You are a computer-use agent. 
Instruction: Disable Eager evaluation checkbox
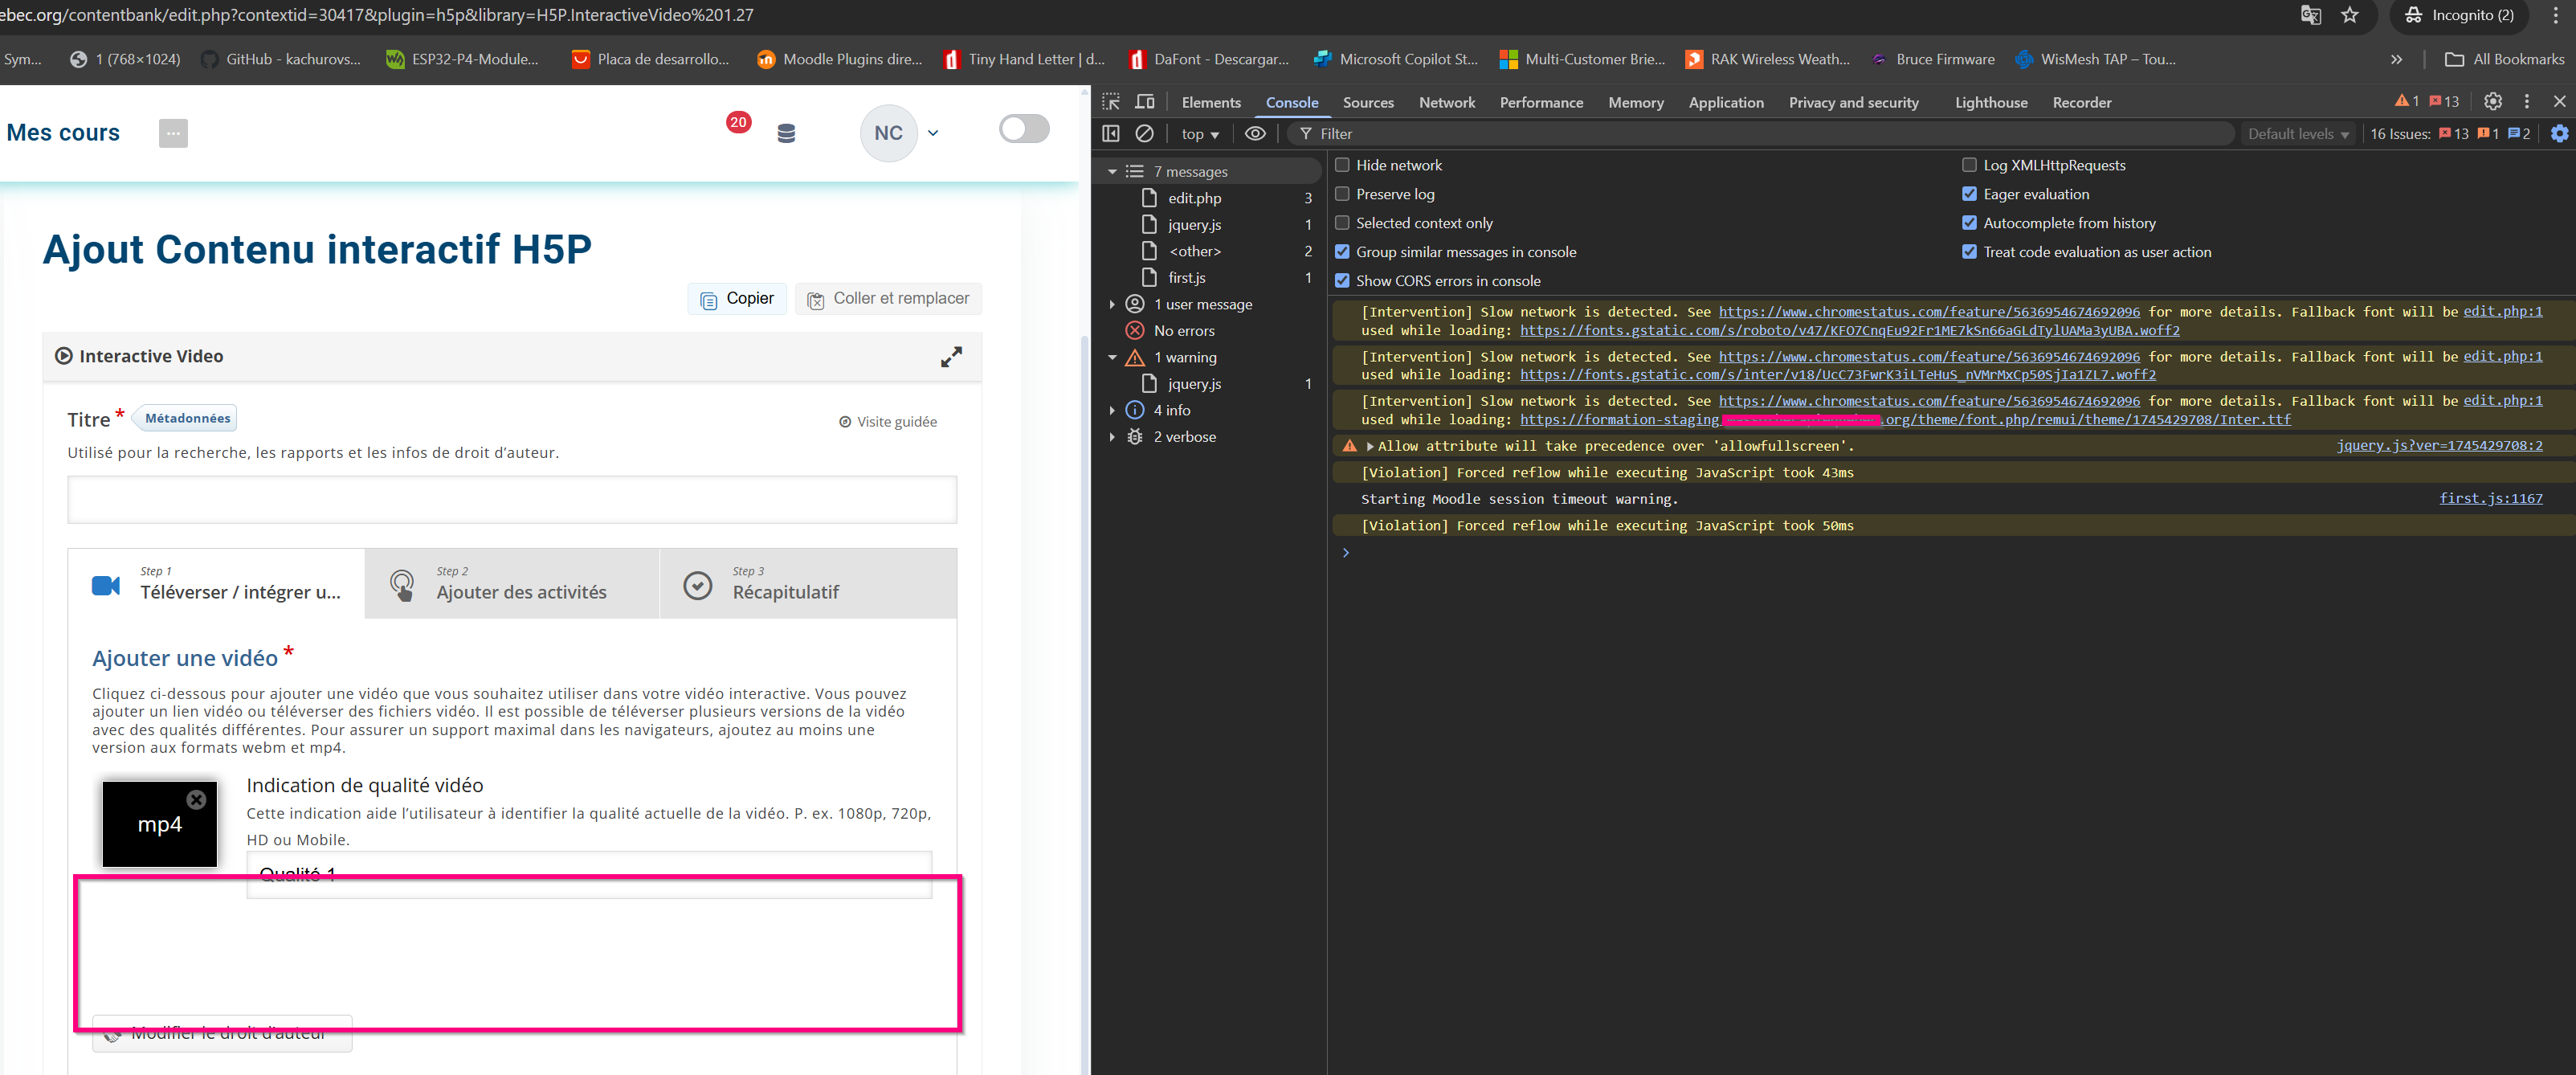click(x=1969, y=194)
